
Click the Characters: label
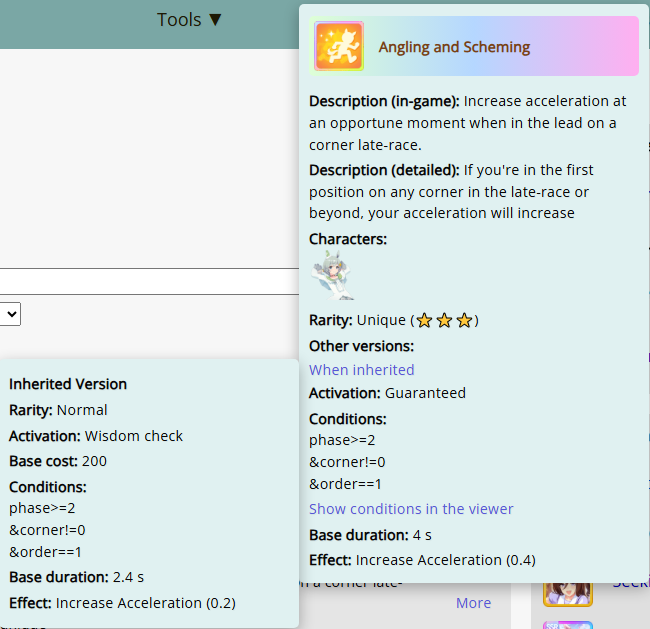[348, 239]
